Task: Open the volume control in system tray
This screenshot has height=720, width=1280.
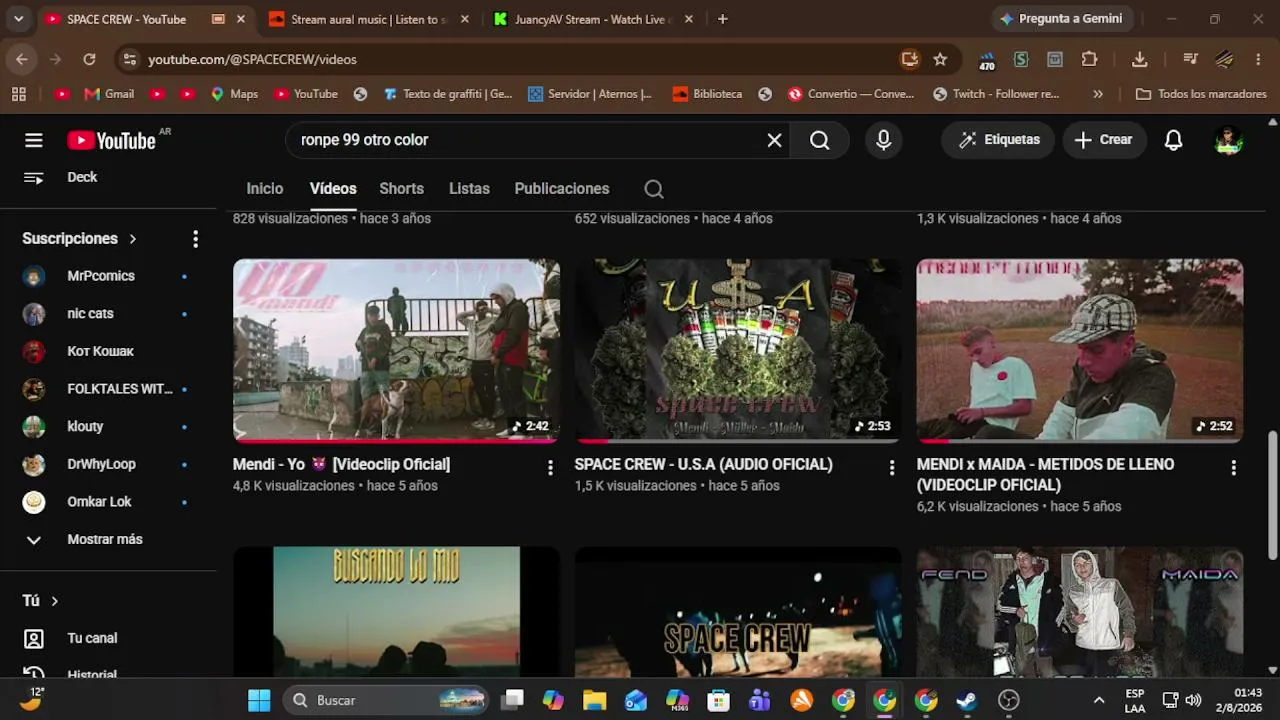Action: pos(1193,700)
